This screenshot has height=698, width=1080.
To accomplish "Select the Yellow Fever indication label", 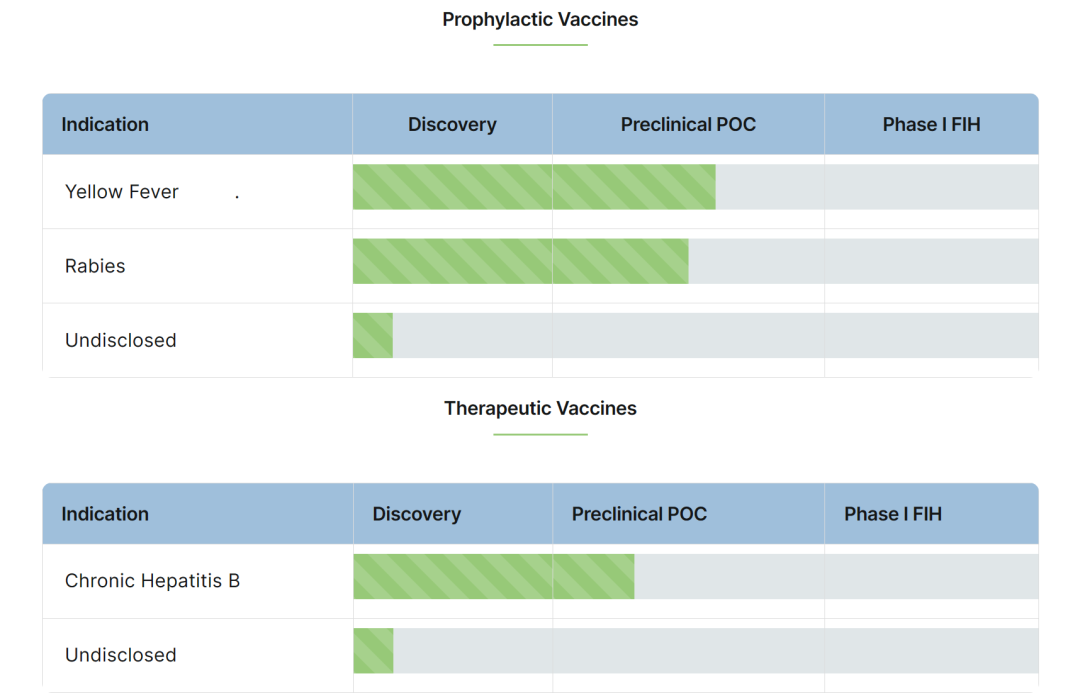I will coord(122,192).
